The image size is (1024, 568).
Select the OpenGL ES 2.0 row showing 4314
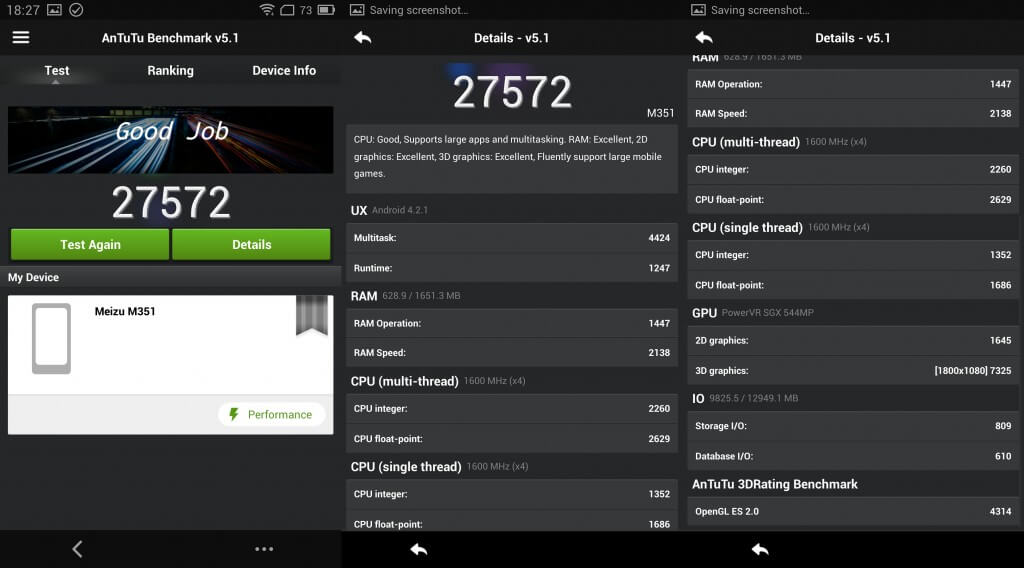(853, 511)
